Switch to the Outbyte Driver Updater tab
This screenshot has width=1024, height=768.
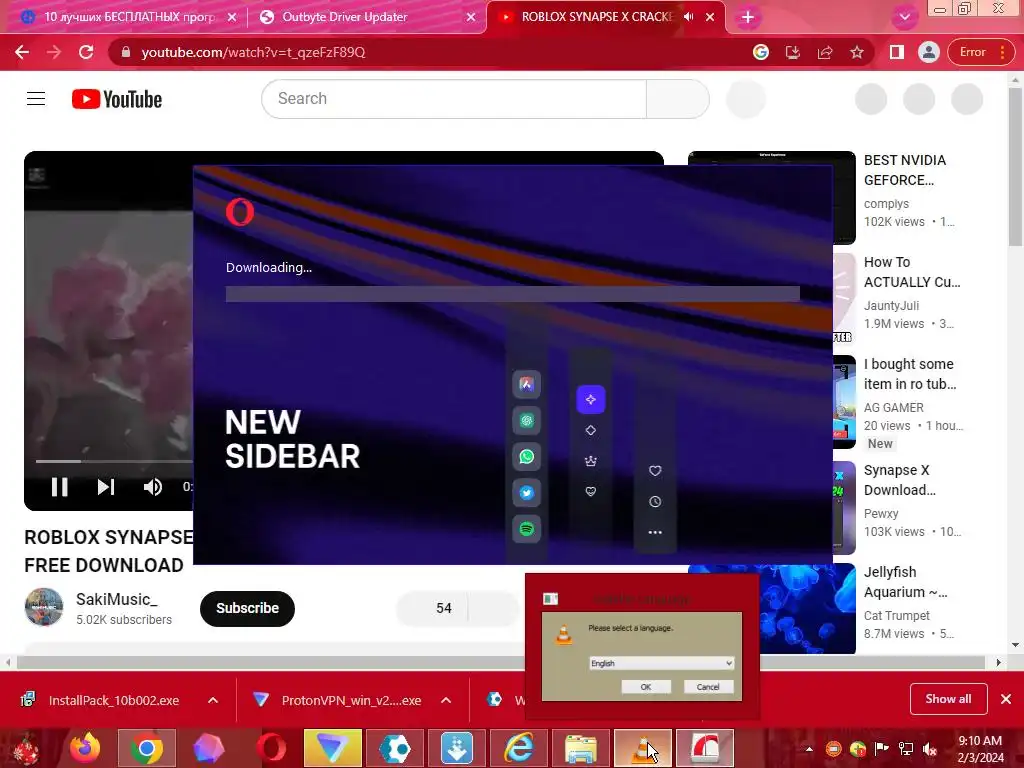[x=366, y=18]
